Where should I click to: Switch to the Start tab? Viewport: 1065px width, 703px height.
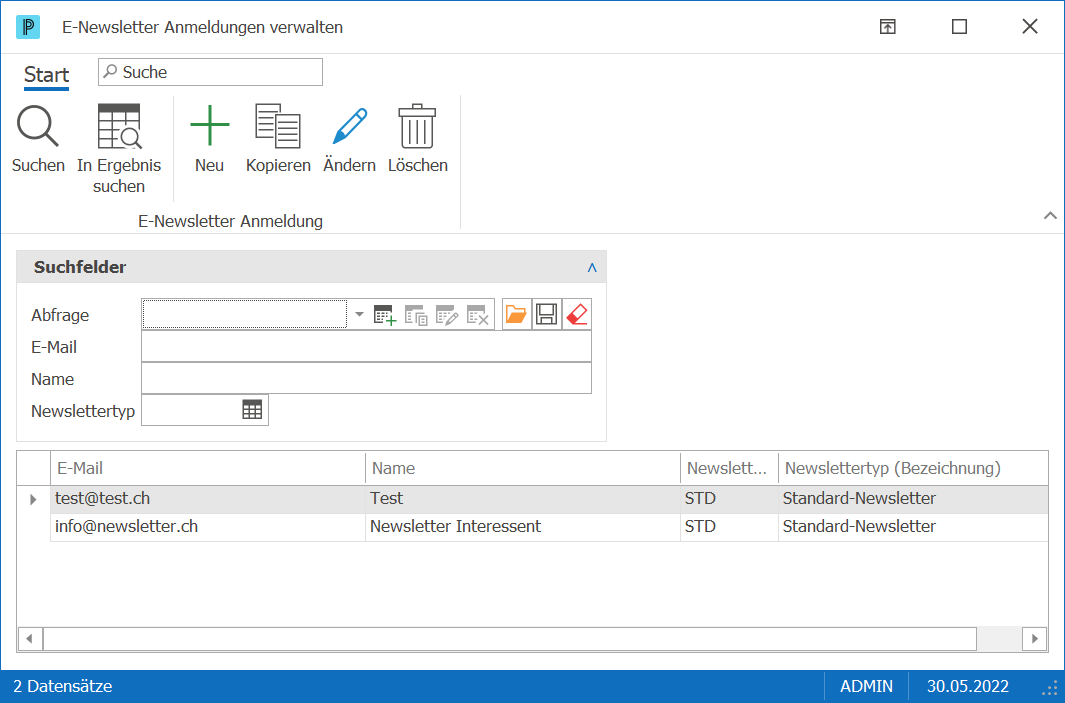coord(46,74)
